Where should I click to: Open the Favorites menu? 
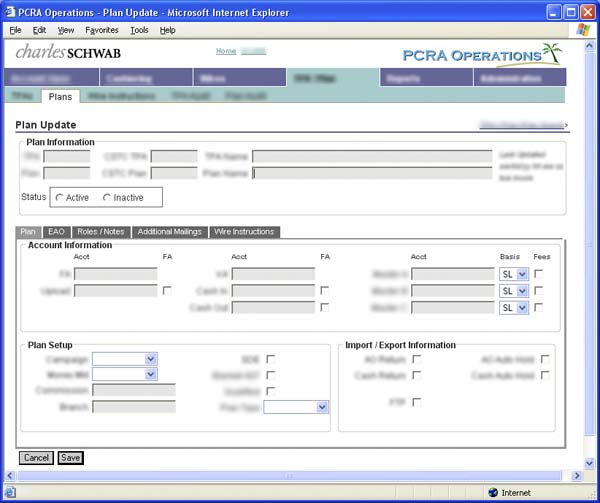click(x=102, y=30)
